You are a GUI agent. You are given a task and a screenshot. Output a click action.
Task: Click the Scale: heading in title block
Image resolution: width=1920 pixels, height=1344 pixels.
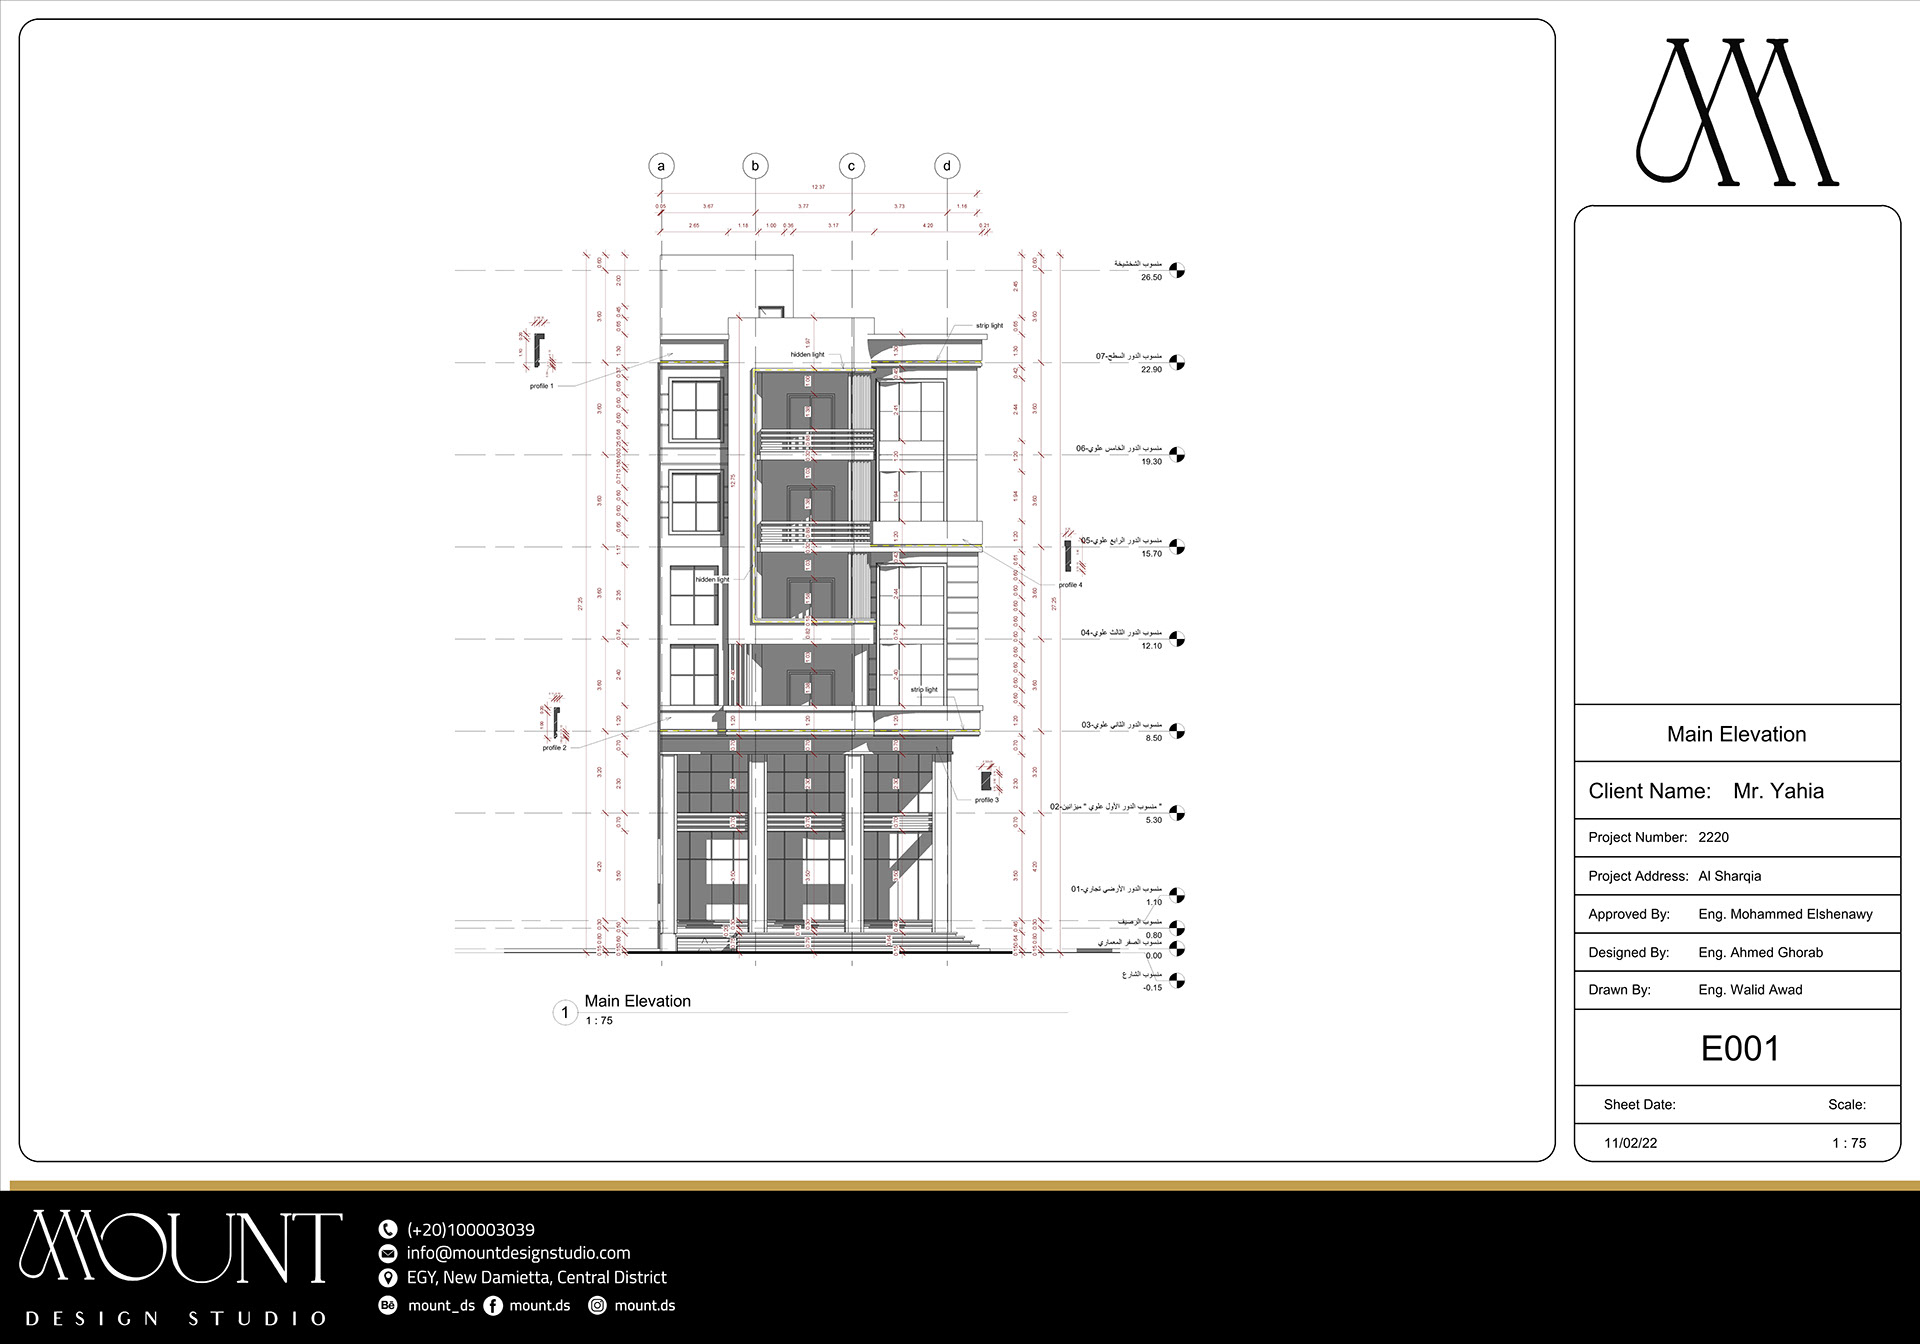(1847, 1105)
